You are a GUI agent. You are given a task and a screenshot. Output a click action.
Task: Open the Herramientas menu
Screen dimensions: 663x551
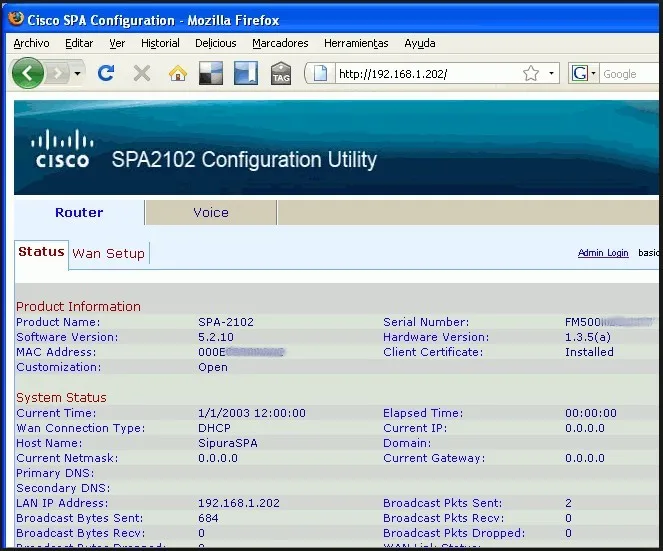356,43
